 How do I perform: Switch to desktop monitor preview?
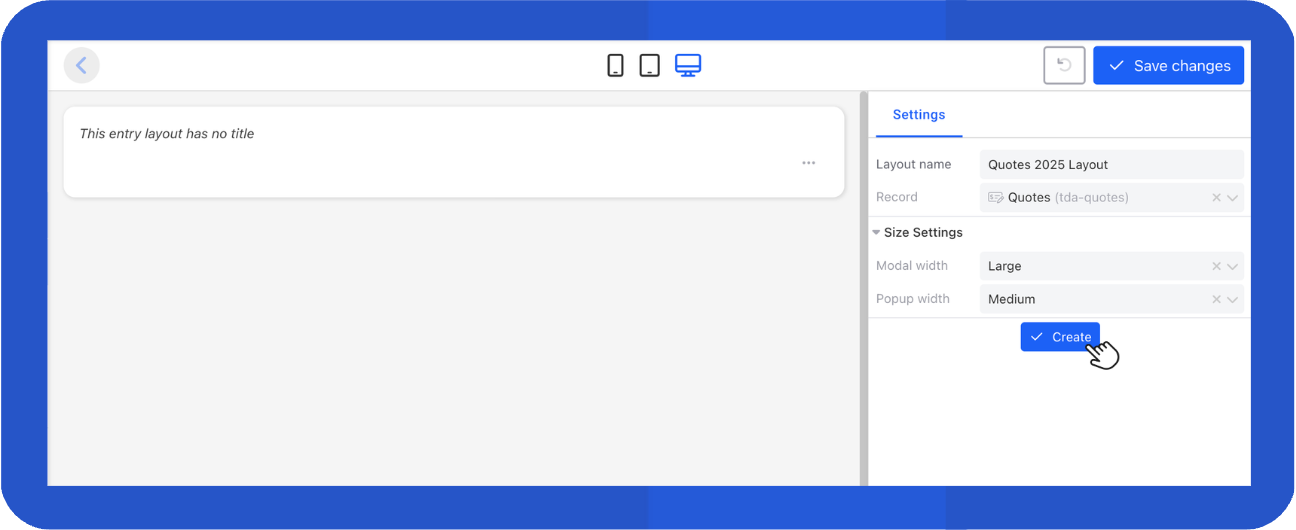click(x=688, y=66)
